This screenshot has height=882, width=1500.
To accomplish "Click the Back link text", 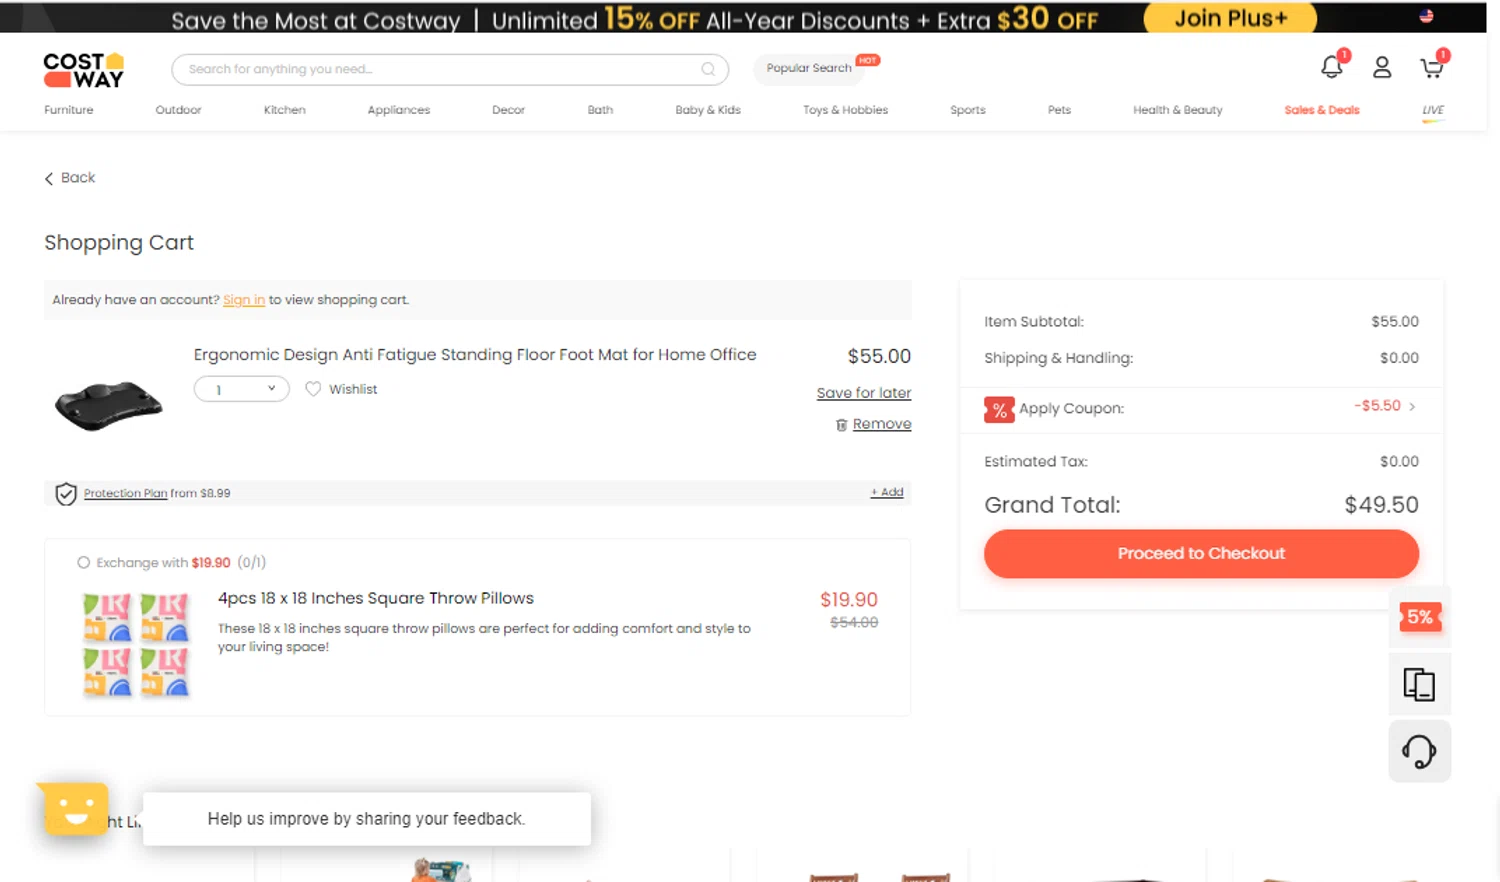I will pyautogui.click(x=78, y=178).
